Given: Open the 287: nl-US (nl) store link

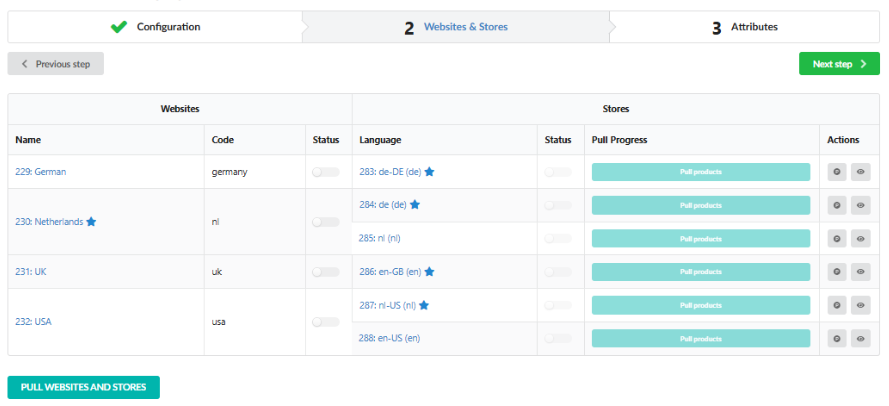Looking at the screenshot, I should click(x=387, y=305).
